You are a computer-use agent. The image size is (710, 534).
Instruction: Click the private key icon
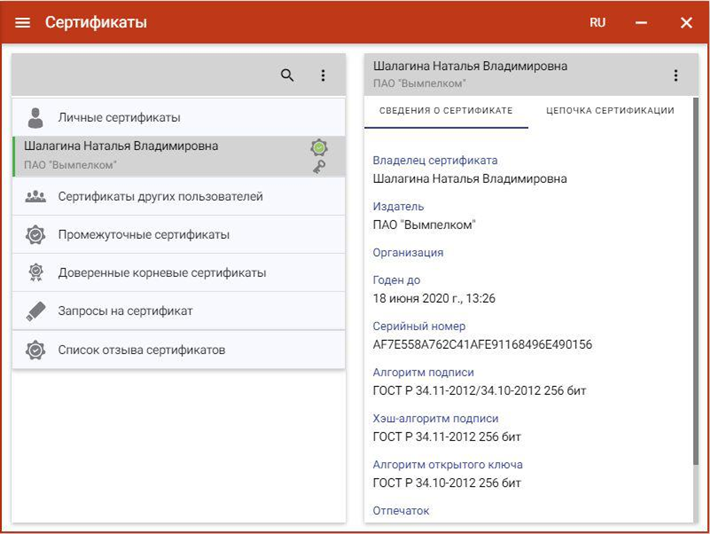[319, 167]
